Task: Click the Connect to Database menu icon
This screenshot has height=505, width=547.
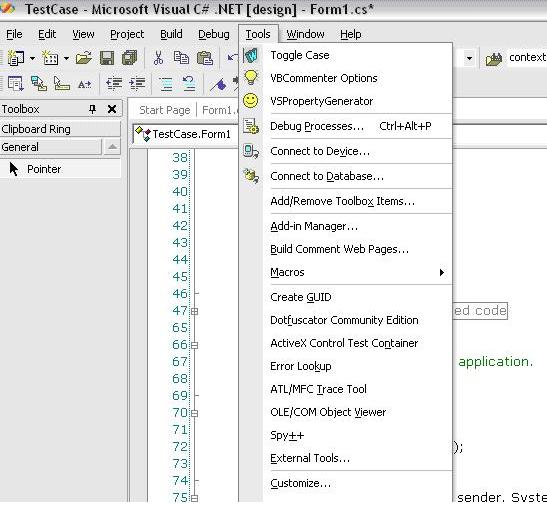Action: click(x=251, y=176)
